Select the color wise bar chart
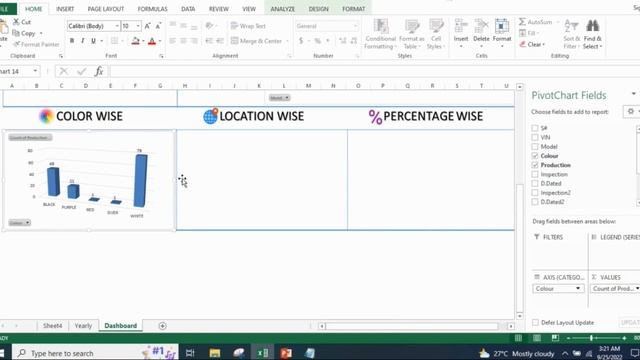 [x=90, y=180]
